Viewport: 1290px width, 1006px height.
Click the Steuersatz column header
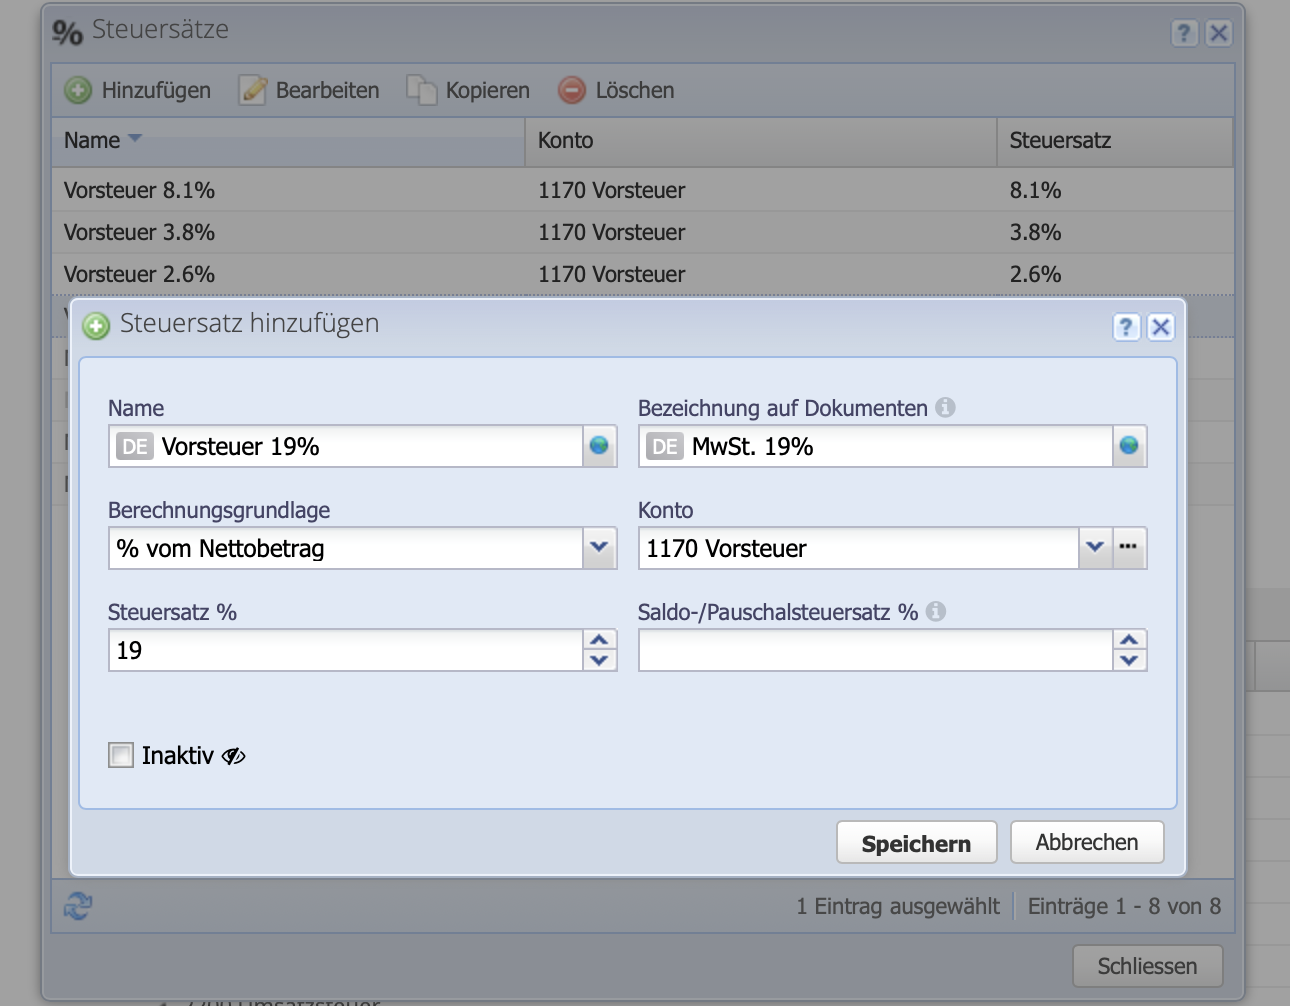pos(1060,140)
